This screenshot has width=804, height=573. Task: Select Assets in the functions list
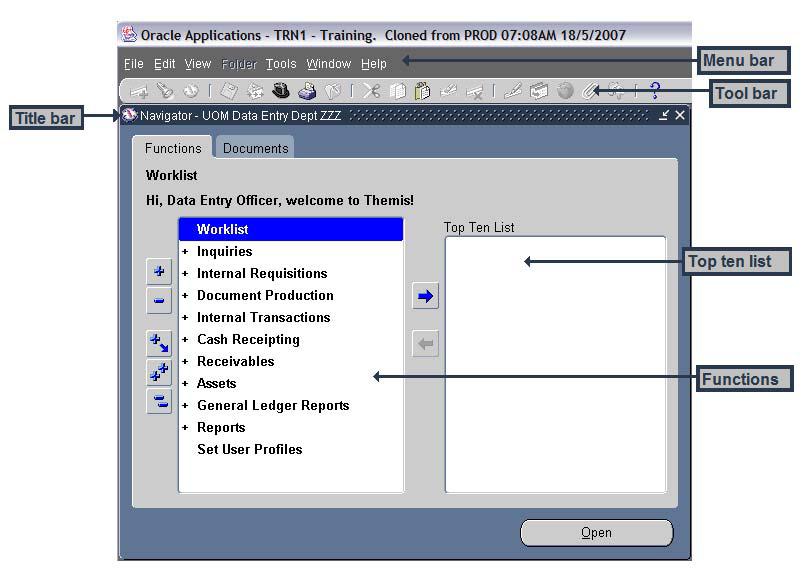tap(216, 384)
